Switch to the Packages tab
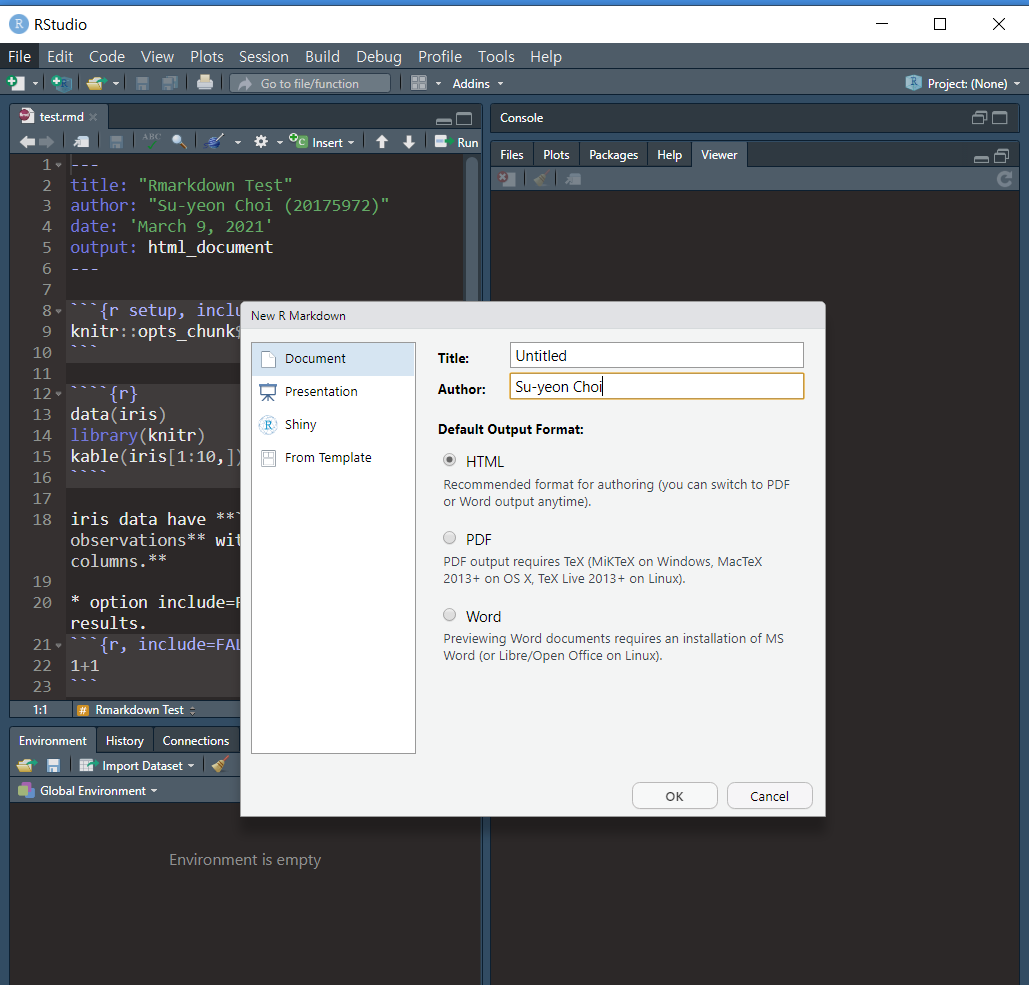 click(x=614, y=155)
